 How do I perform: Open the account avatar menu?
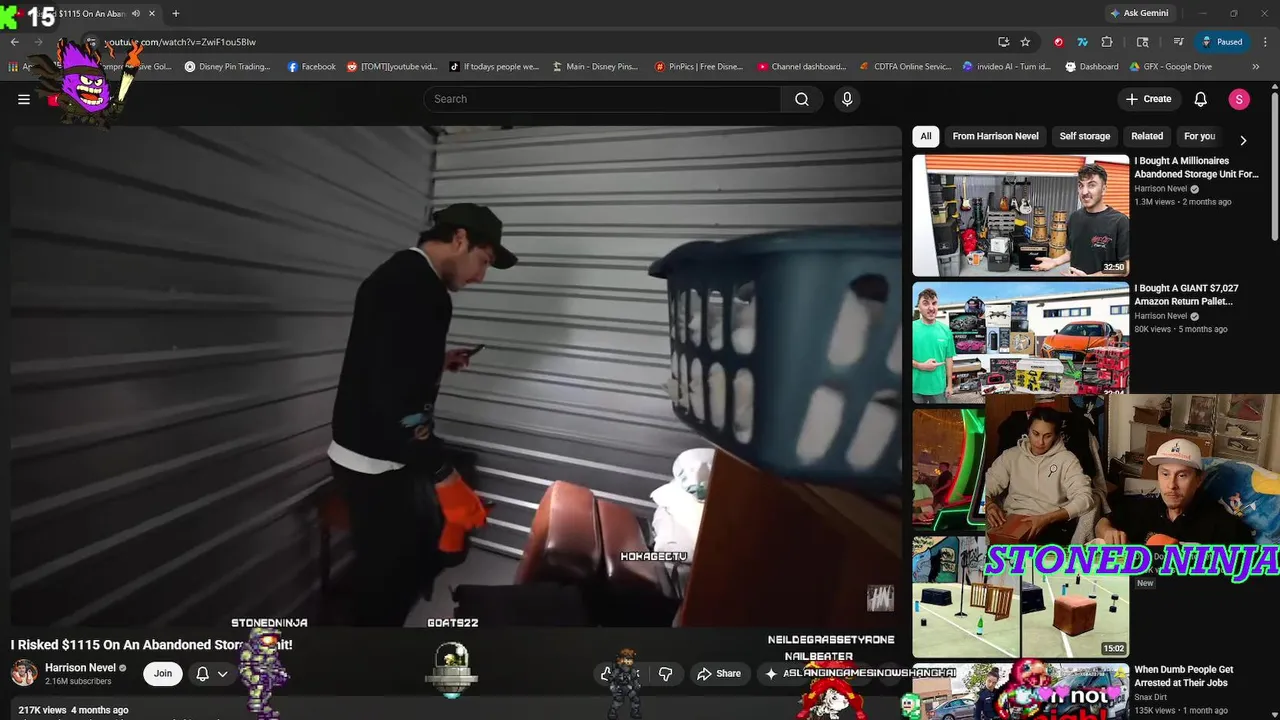[1239, 99]
